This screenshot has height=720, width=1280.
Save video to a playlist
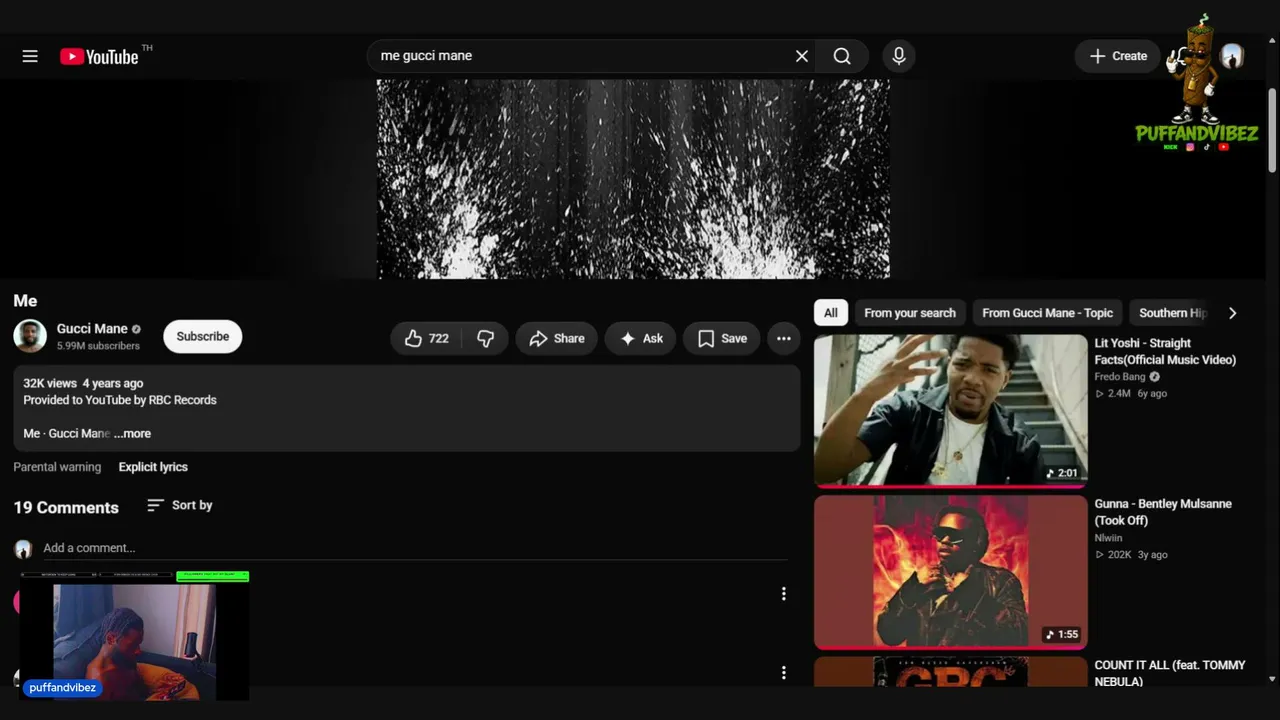click(722, 339)
